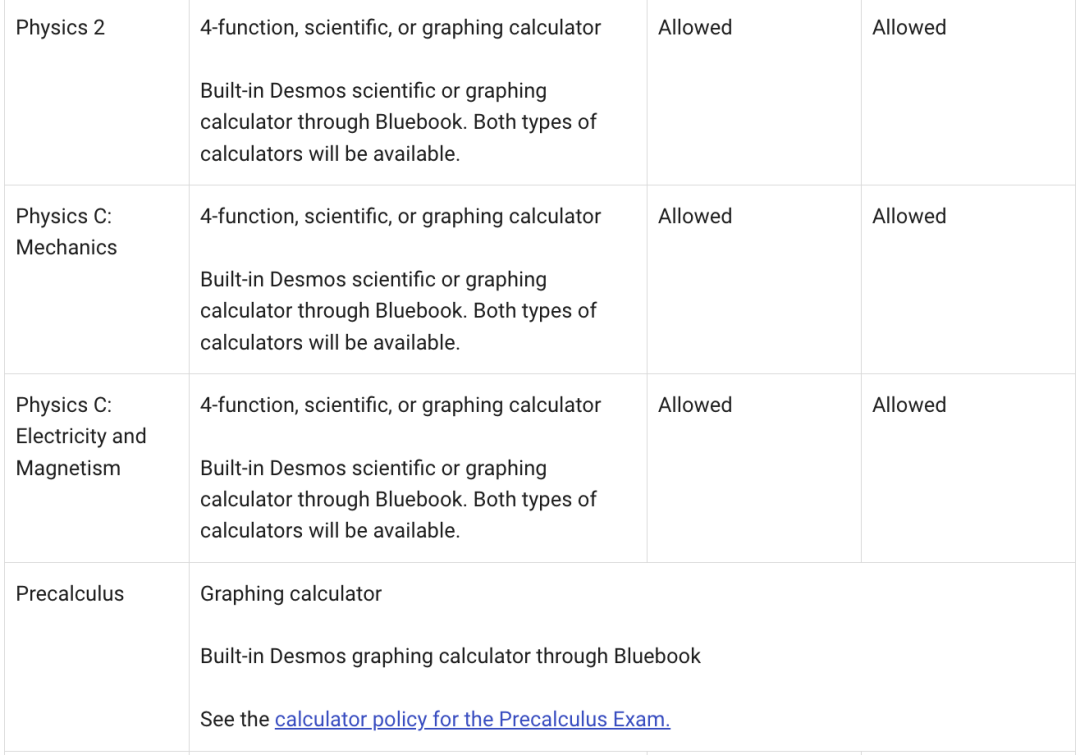Image resolution: width=1080 pixels, height=755 pixels.
Task: Click the Mechanics row '4-function, scientific, or graphing' text
Action: [400, 216]
